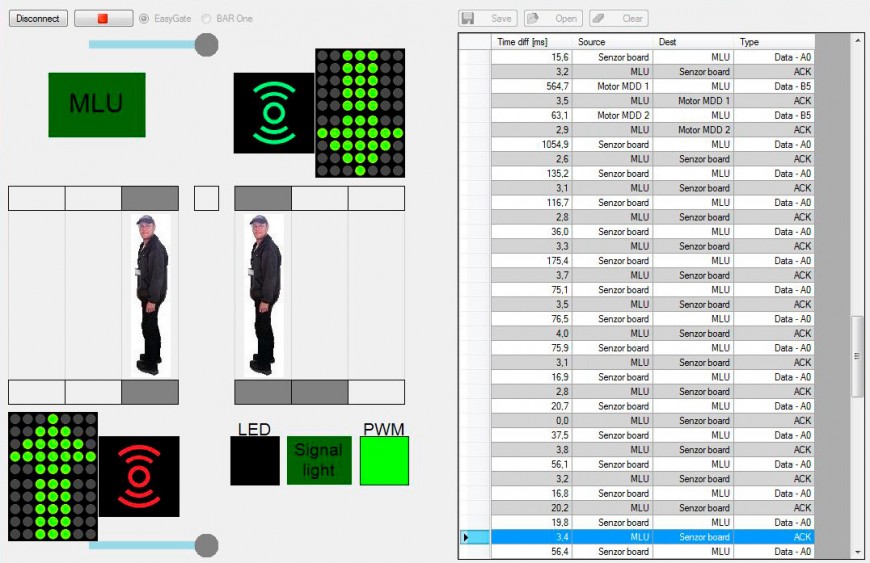The width and height of the screenshot is (870, 563).
Task: Click the top green arrow LED matrix
Action: 360,113
